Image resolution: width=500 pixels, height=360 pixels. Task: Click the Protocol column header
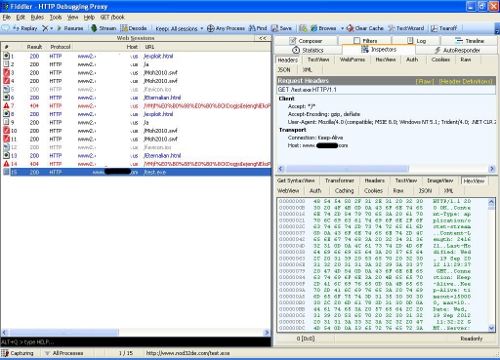tap(60, 47)
